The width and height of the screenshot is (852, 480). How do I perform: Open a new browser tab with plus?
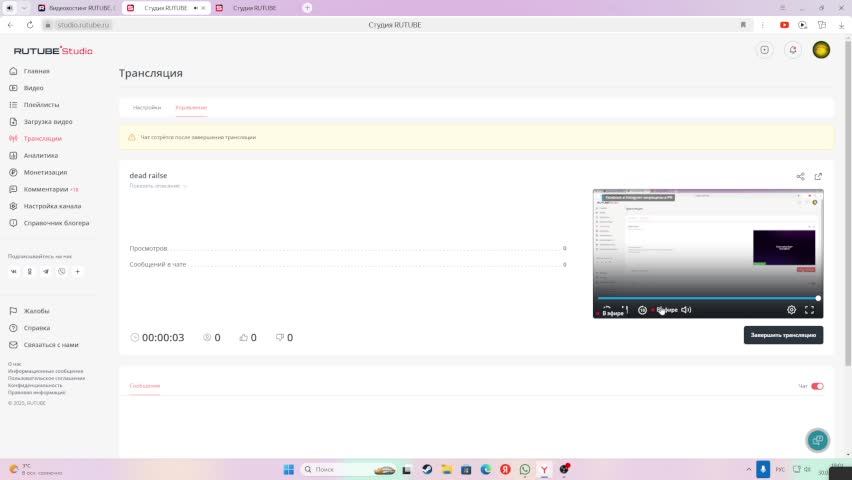(x=307, y=8)
